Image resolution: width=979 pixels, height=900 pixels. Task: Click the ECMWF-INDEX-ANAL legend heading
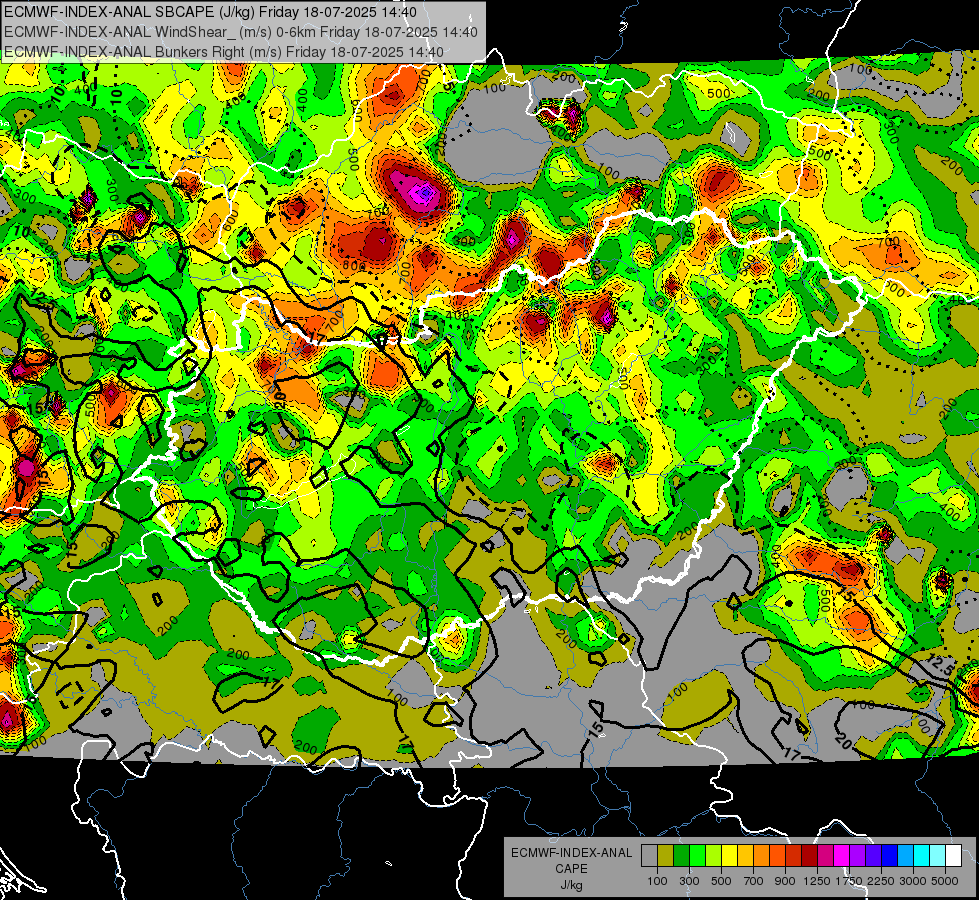571,853
